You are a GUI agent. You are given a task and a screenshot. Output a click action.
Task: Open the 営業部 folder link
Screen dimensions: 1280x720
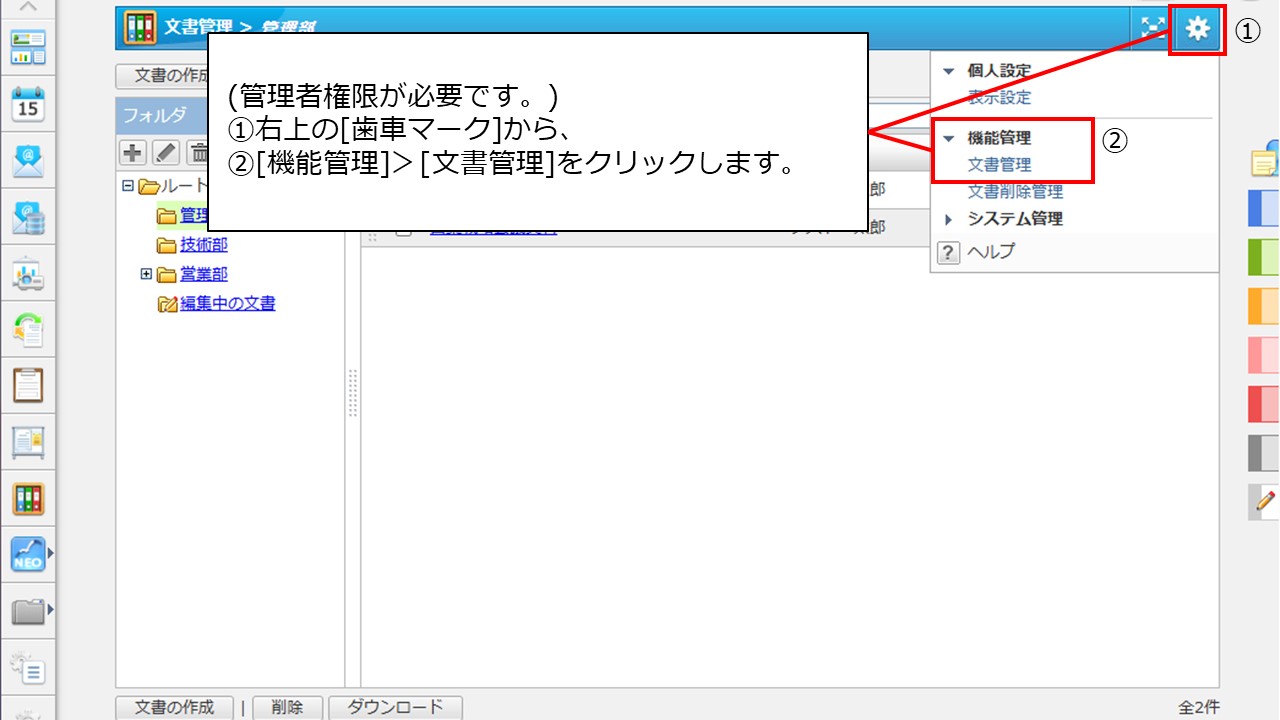[x=204, y=274]
